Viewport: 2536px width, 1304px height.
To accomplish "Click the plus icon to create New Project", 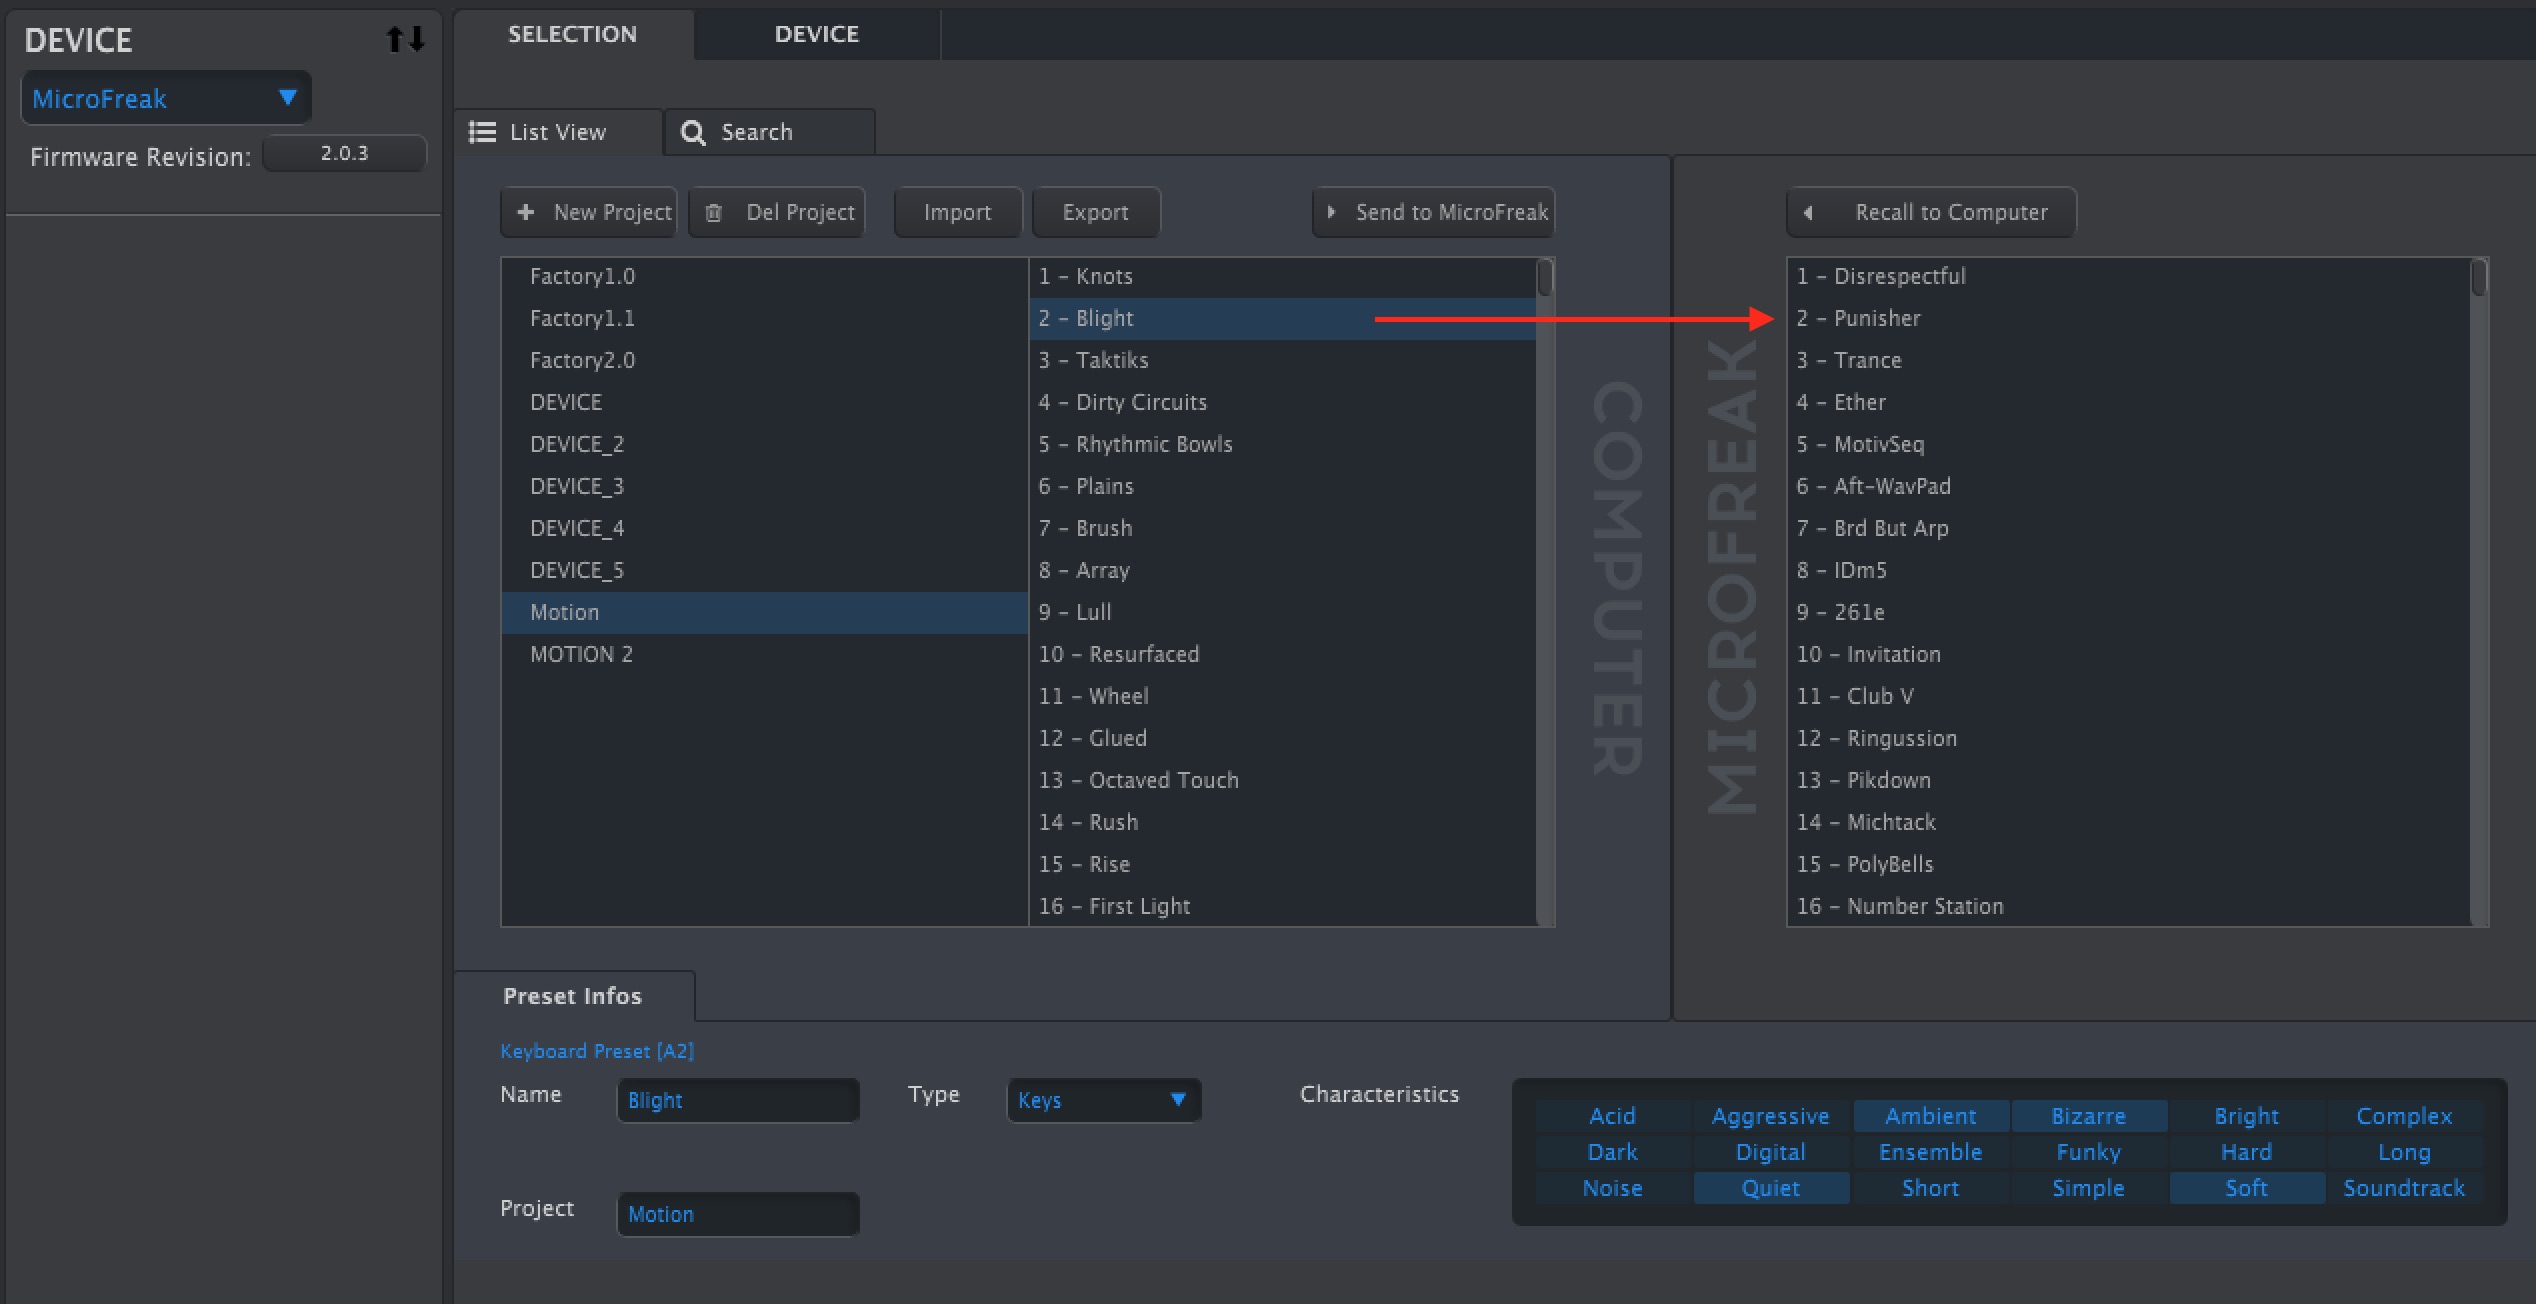I will pyautogui.click(x=525, y=212).
